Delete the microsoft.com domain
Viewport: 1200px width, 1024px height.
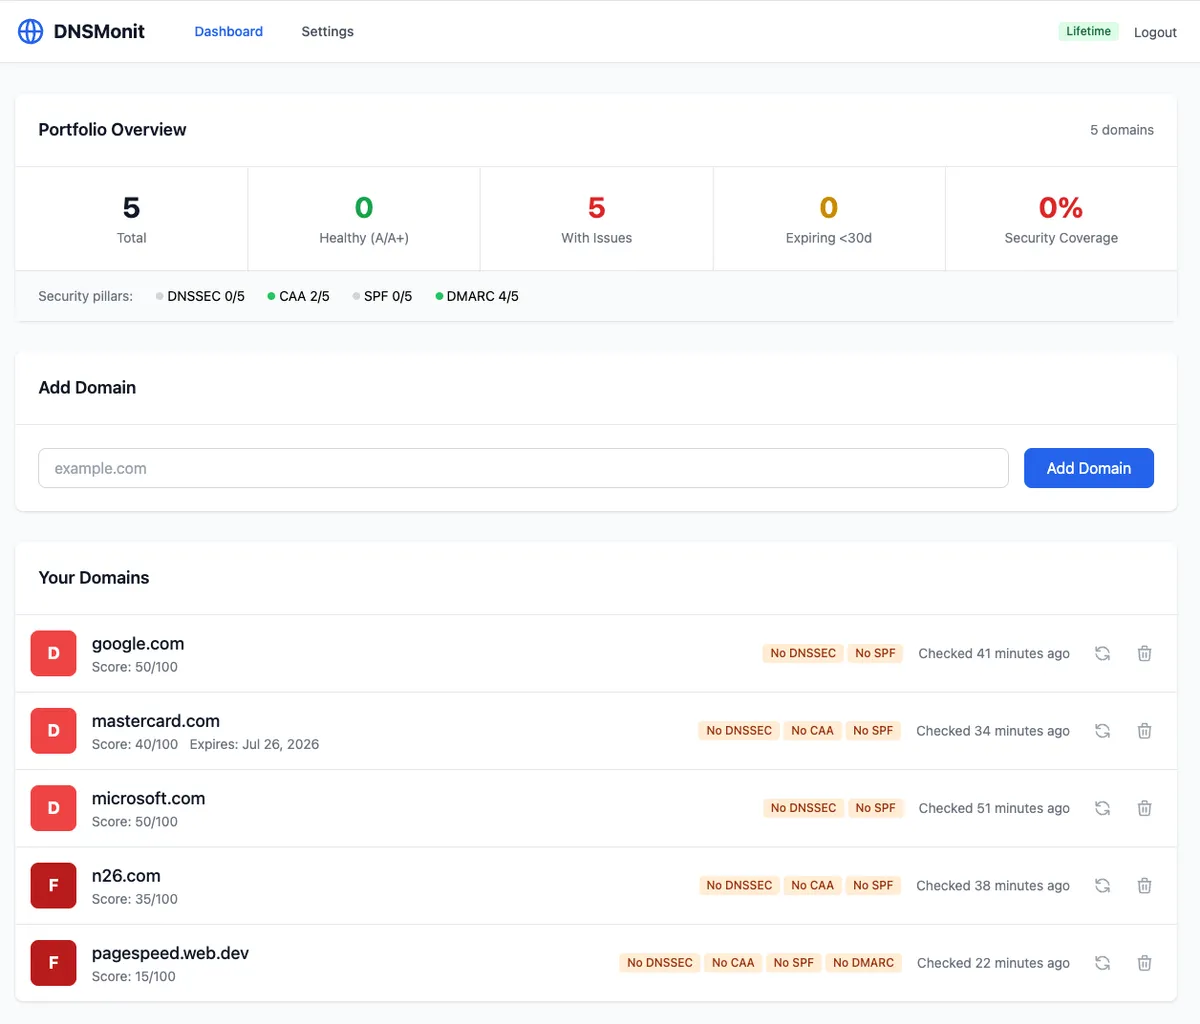(x=1145, y=808)
